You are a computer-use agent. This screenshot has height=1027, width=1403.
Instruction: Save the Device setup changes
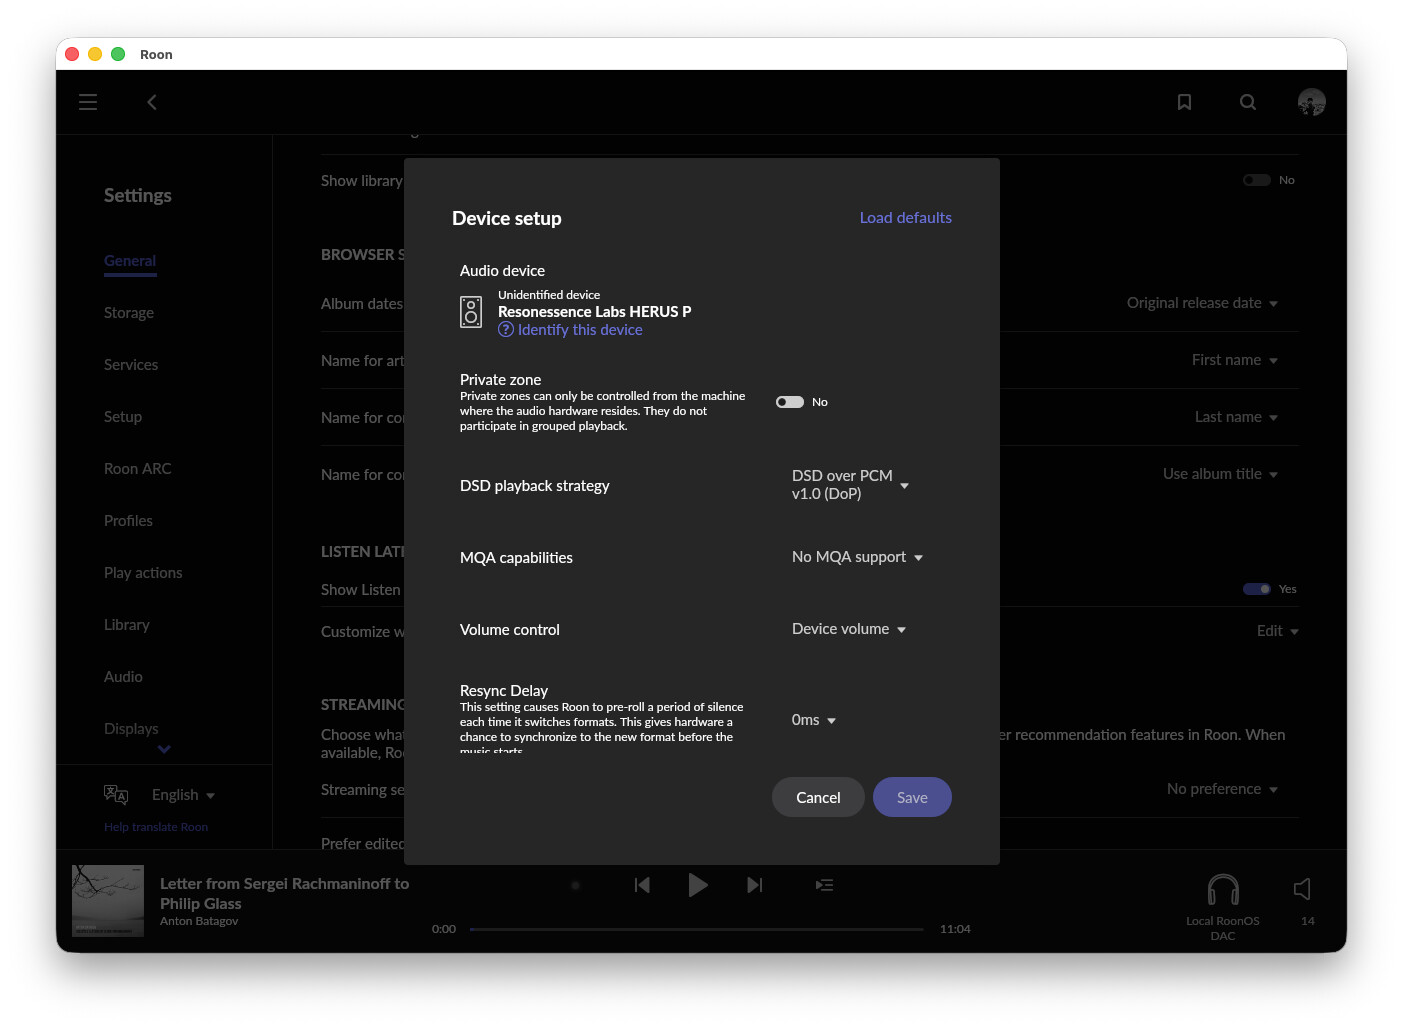click(912, 797)
